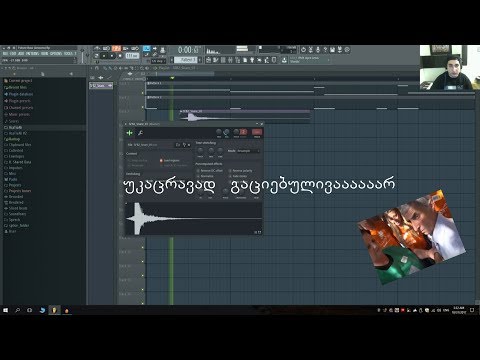Arm the transport record button
The height and width of the screenshot is (360, 480).
[x=120, y=56]
